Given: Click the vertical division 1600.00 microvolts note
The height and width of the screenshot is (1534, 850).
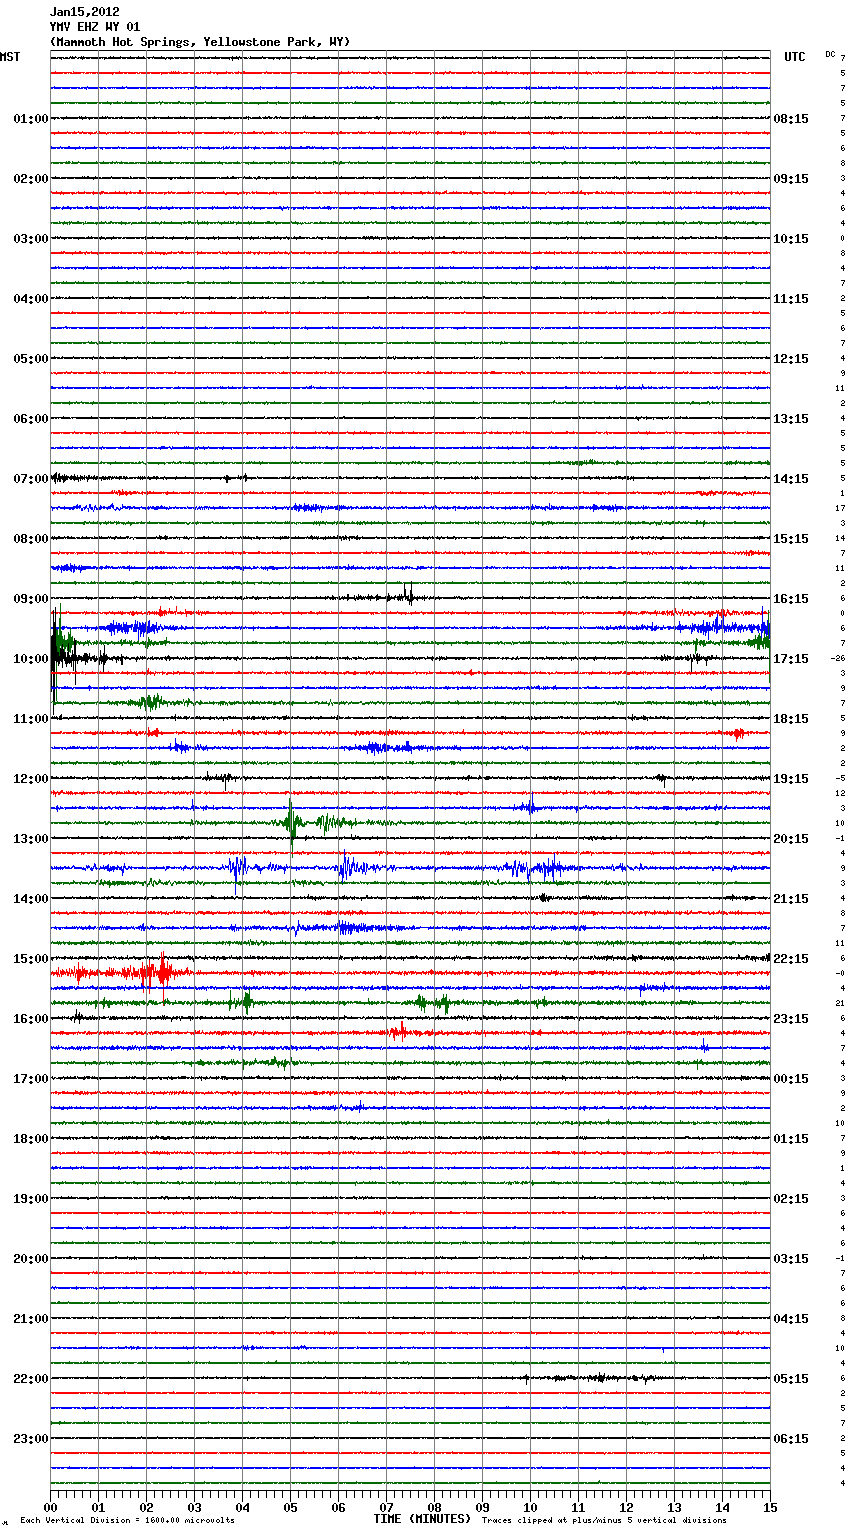Looking at the screenshot, I should (x=127, y=1520).
